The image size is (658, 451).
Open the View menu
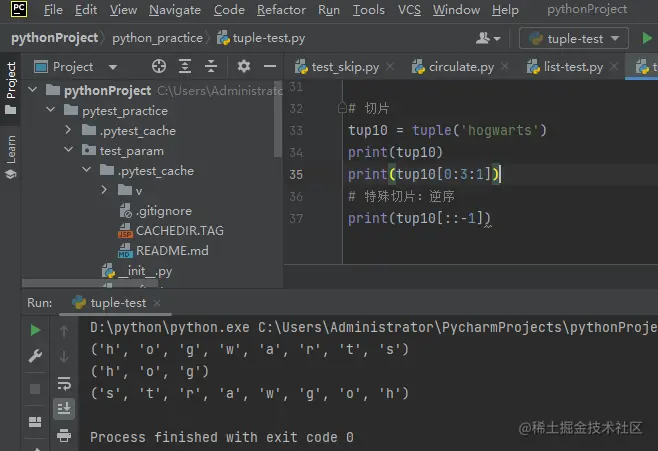[123, 10]
